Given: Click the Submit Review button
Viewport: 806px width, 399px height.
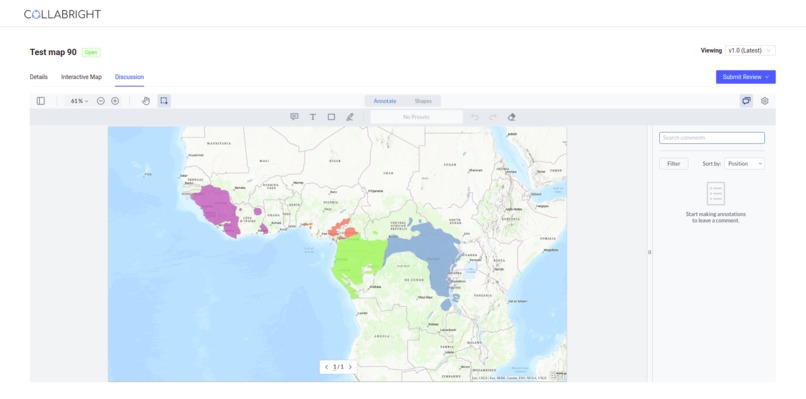Looking at the screenshot, I should click(x=745, y=77).
